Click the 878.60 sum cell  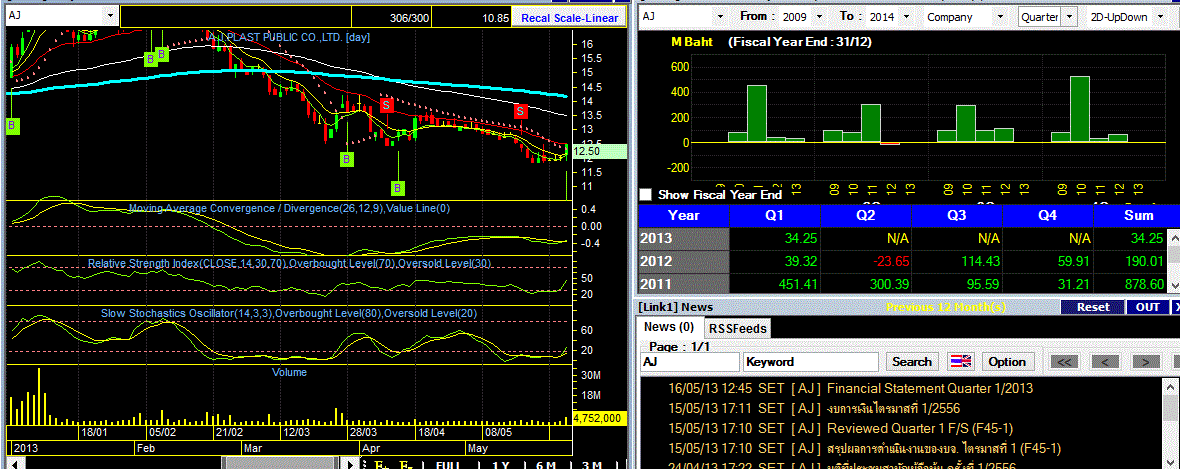[1130, 284]
